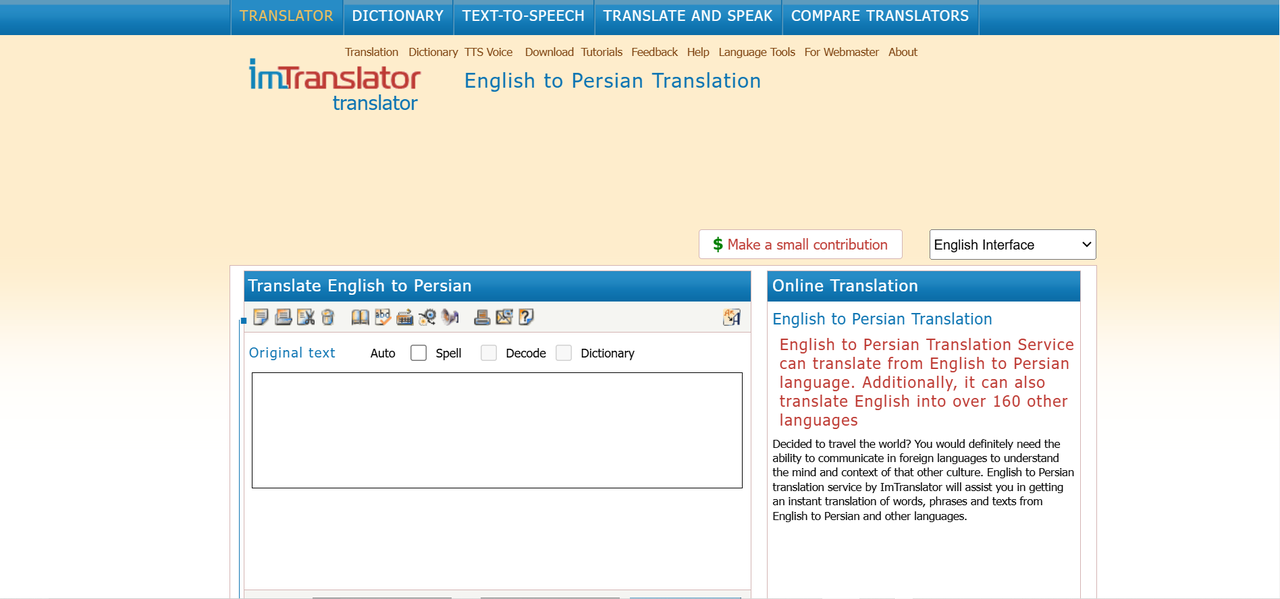Click the cut text scissors icon
The image size is (1280, 599).
click(x=305, y=317)
